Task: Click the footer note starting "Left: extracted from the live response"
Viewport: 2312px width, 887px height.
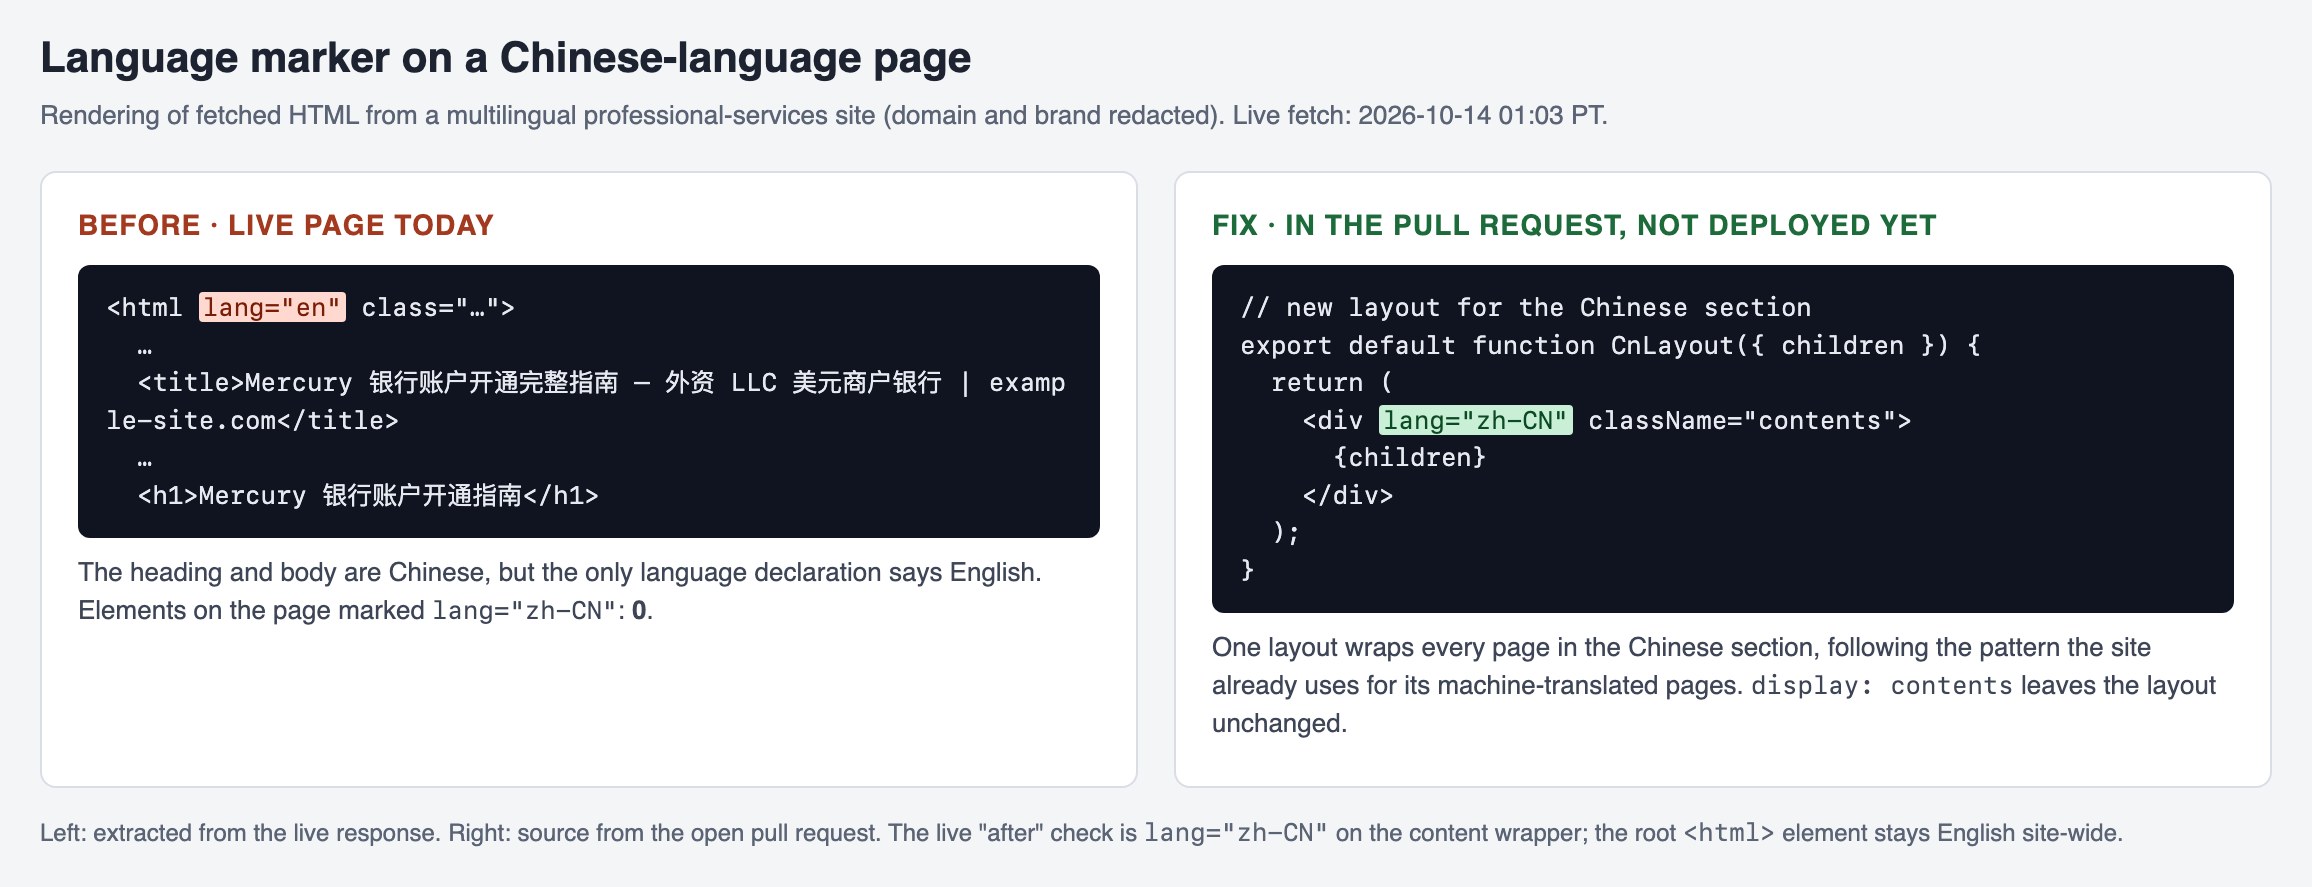Action: click(1081, 833)
